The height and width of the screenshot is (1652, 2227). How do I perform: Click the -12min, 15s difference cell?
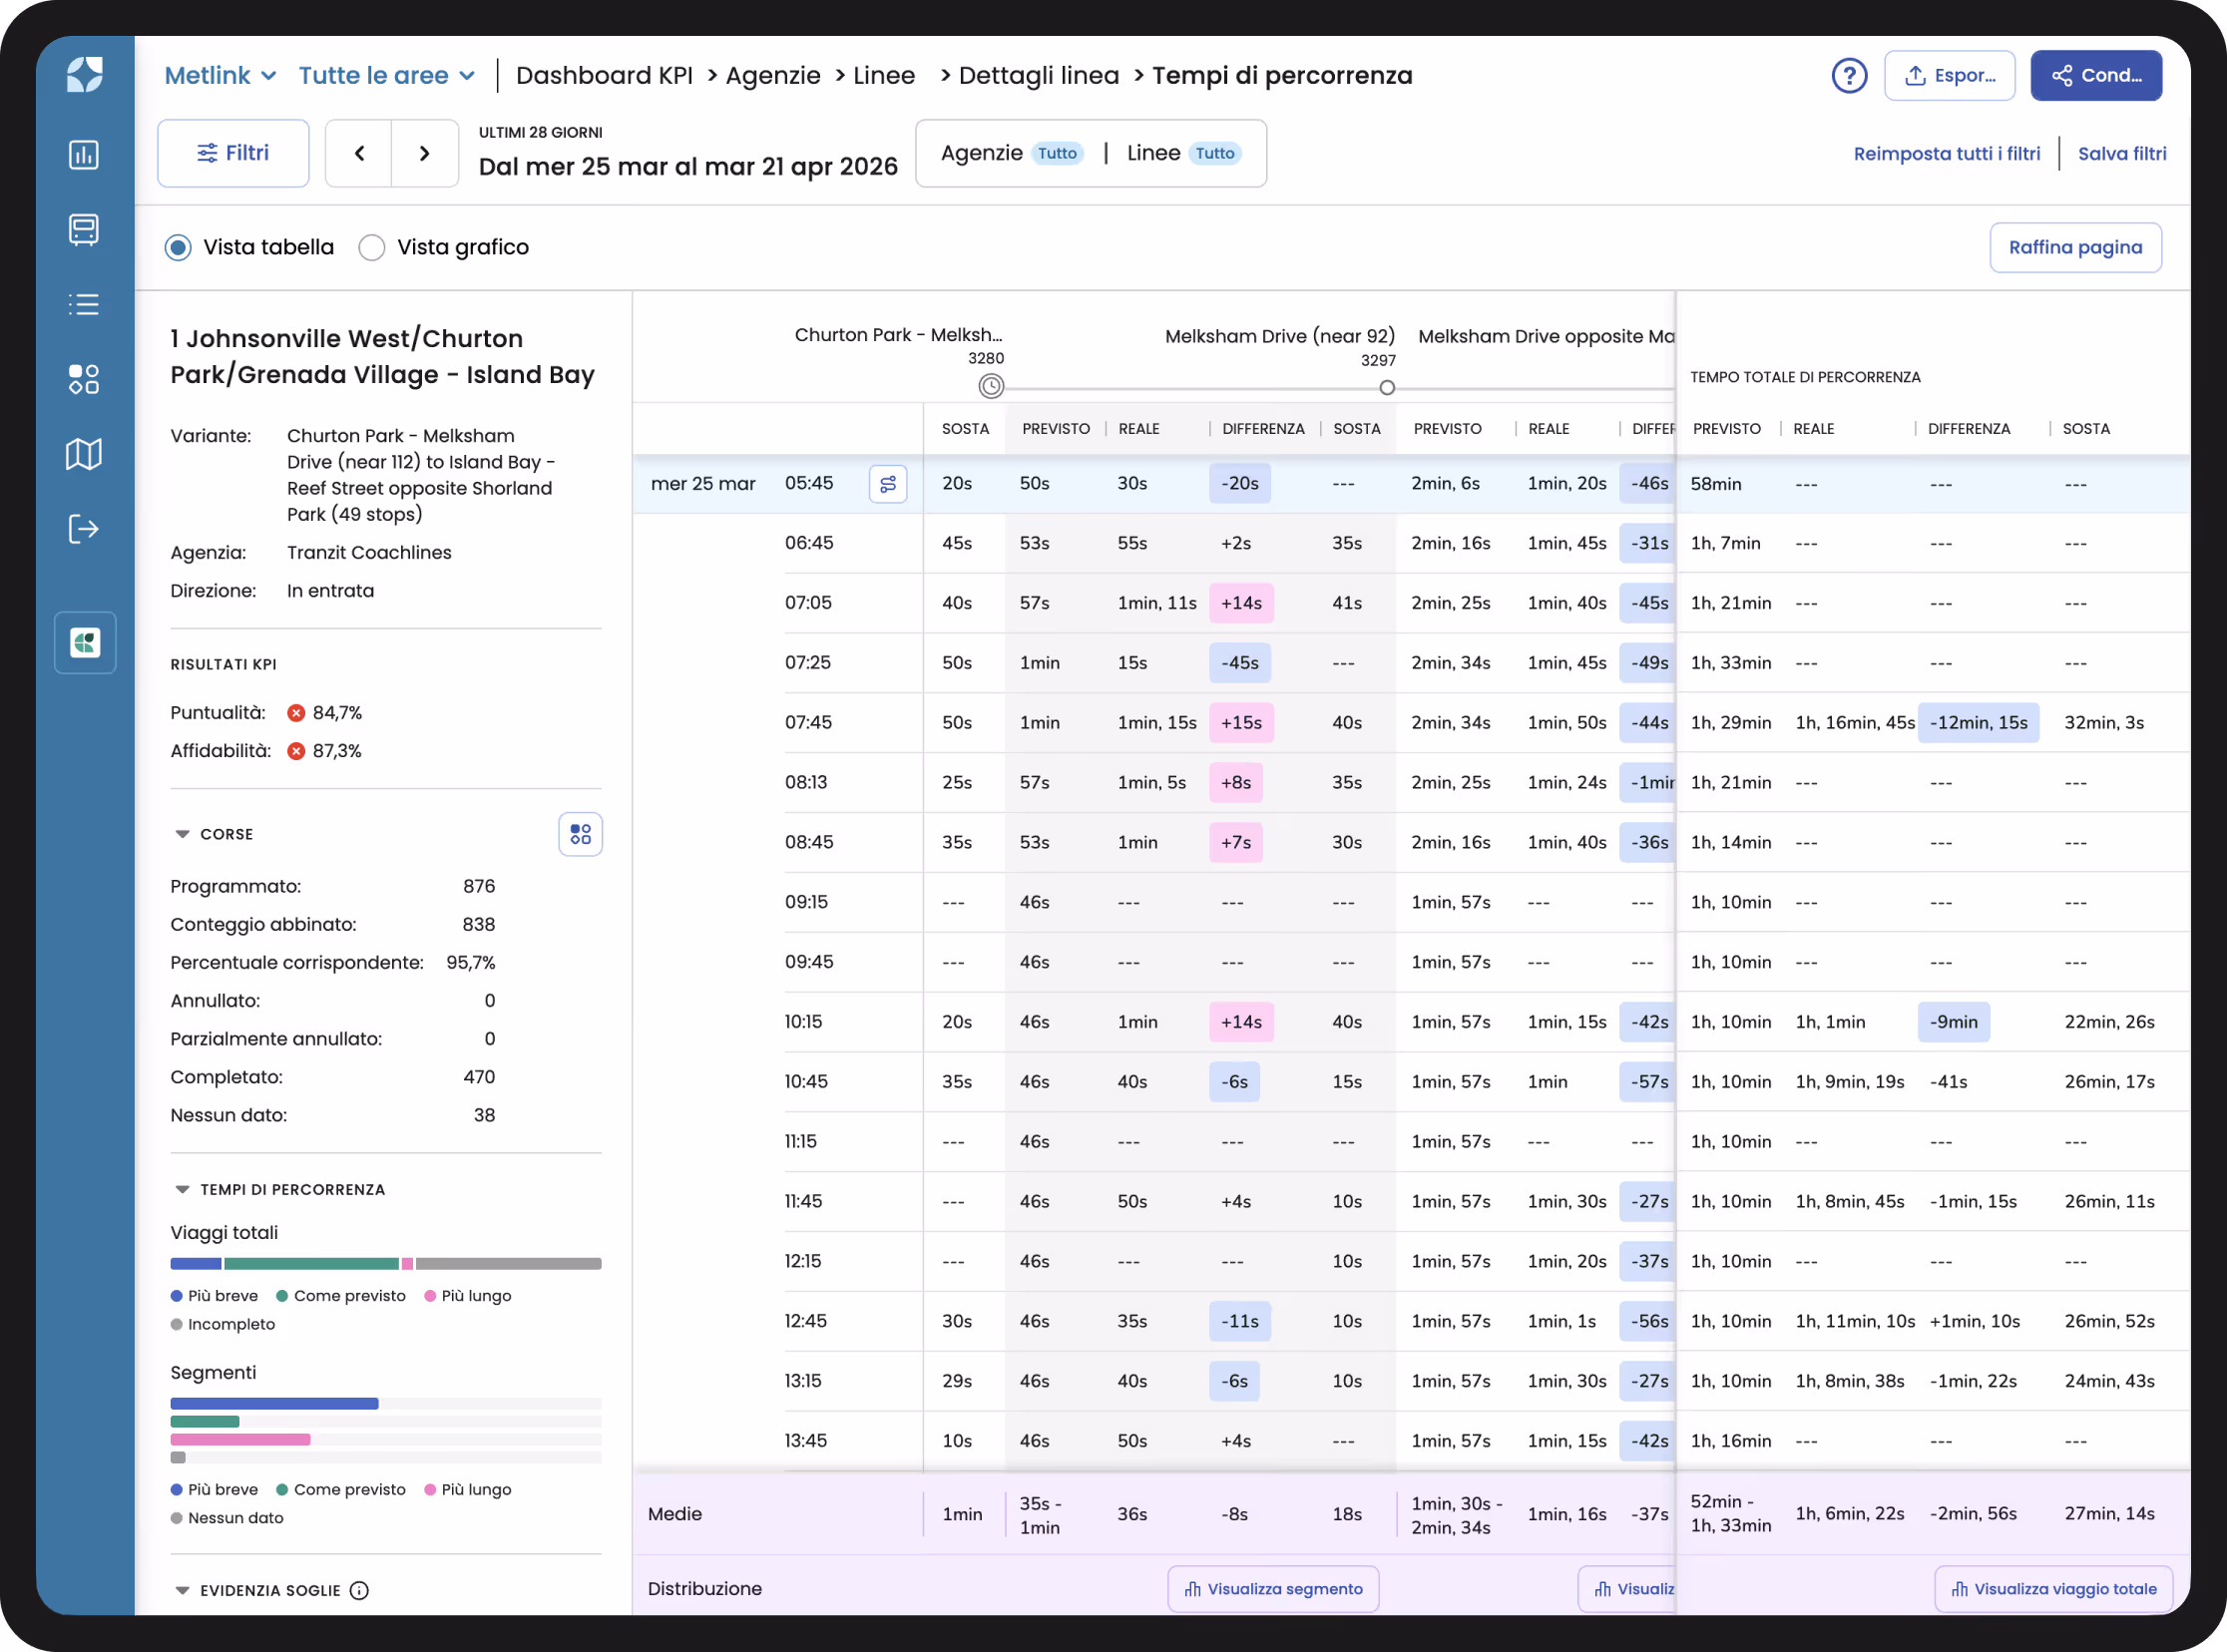(1977, 722)
